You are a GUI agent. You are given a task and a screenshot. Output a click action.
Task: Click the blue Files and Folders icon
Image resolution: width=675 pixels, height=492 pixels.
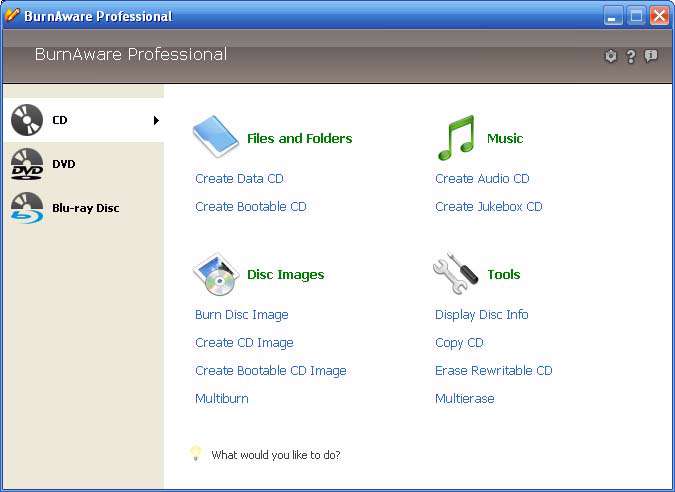click(x=215, y=136)
